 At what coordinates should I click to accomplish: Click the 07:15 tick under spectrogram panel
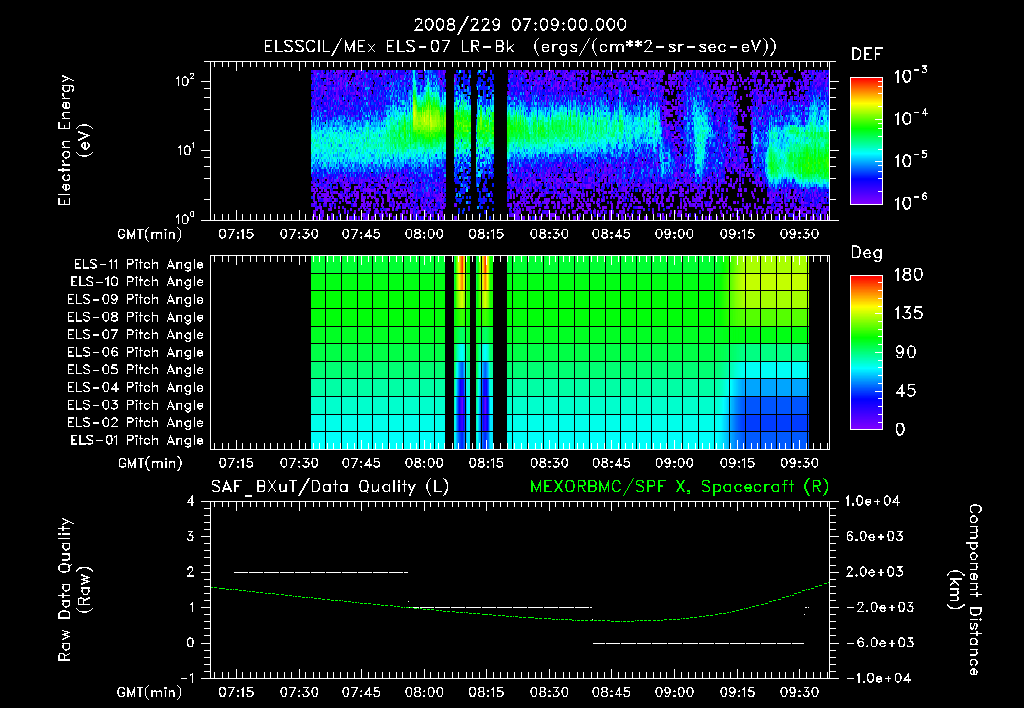tap(236, 234)
